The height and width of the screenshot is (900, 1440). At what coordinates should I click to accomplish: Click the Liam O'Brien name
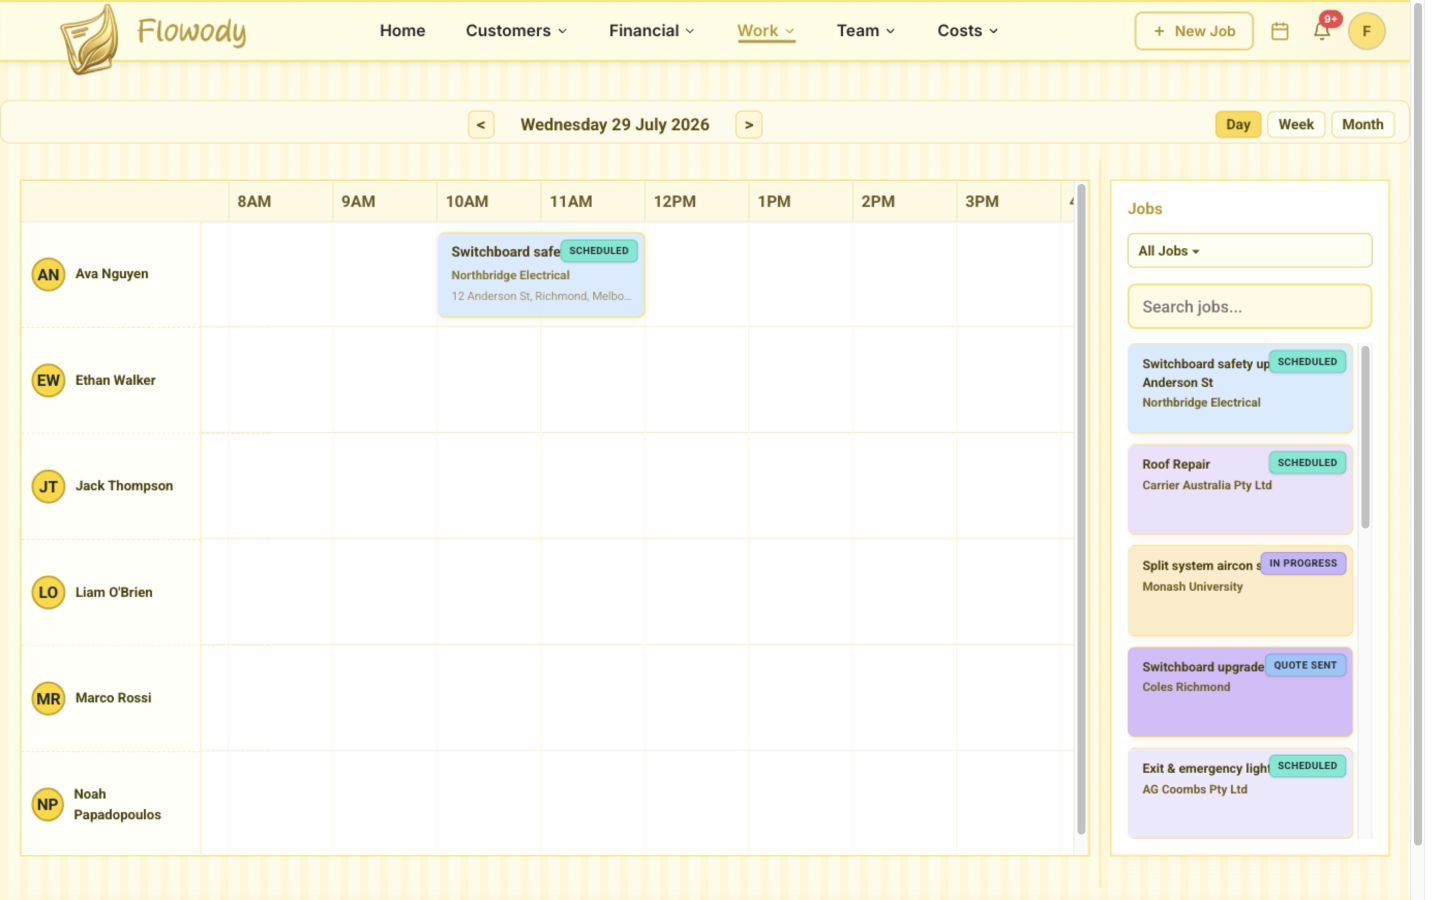click(114, 592)
